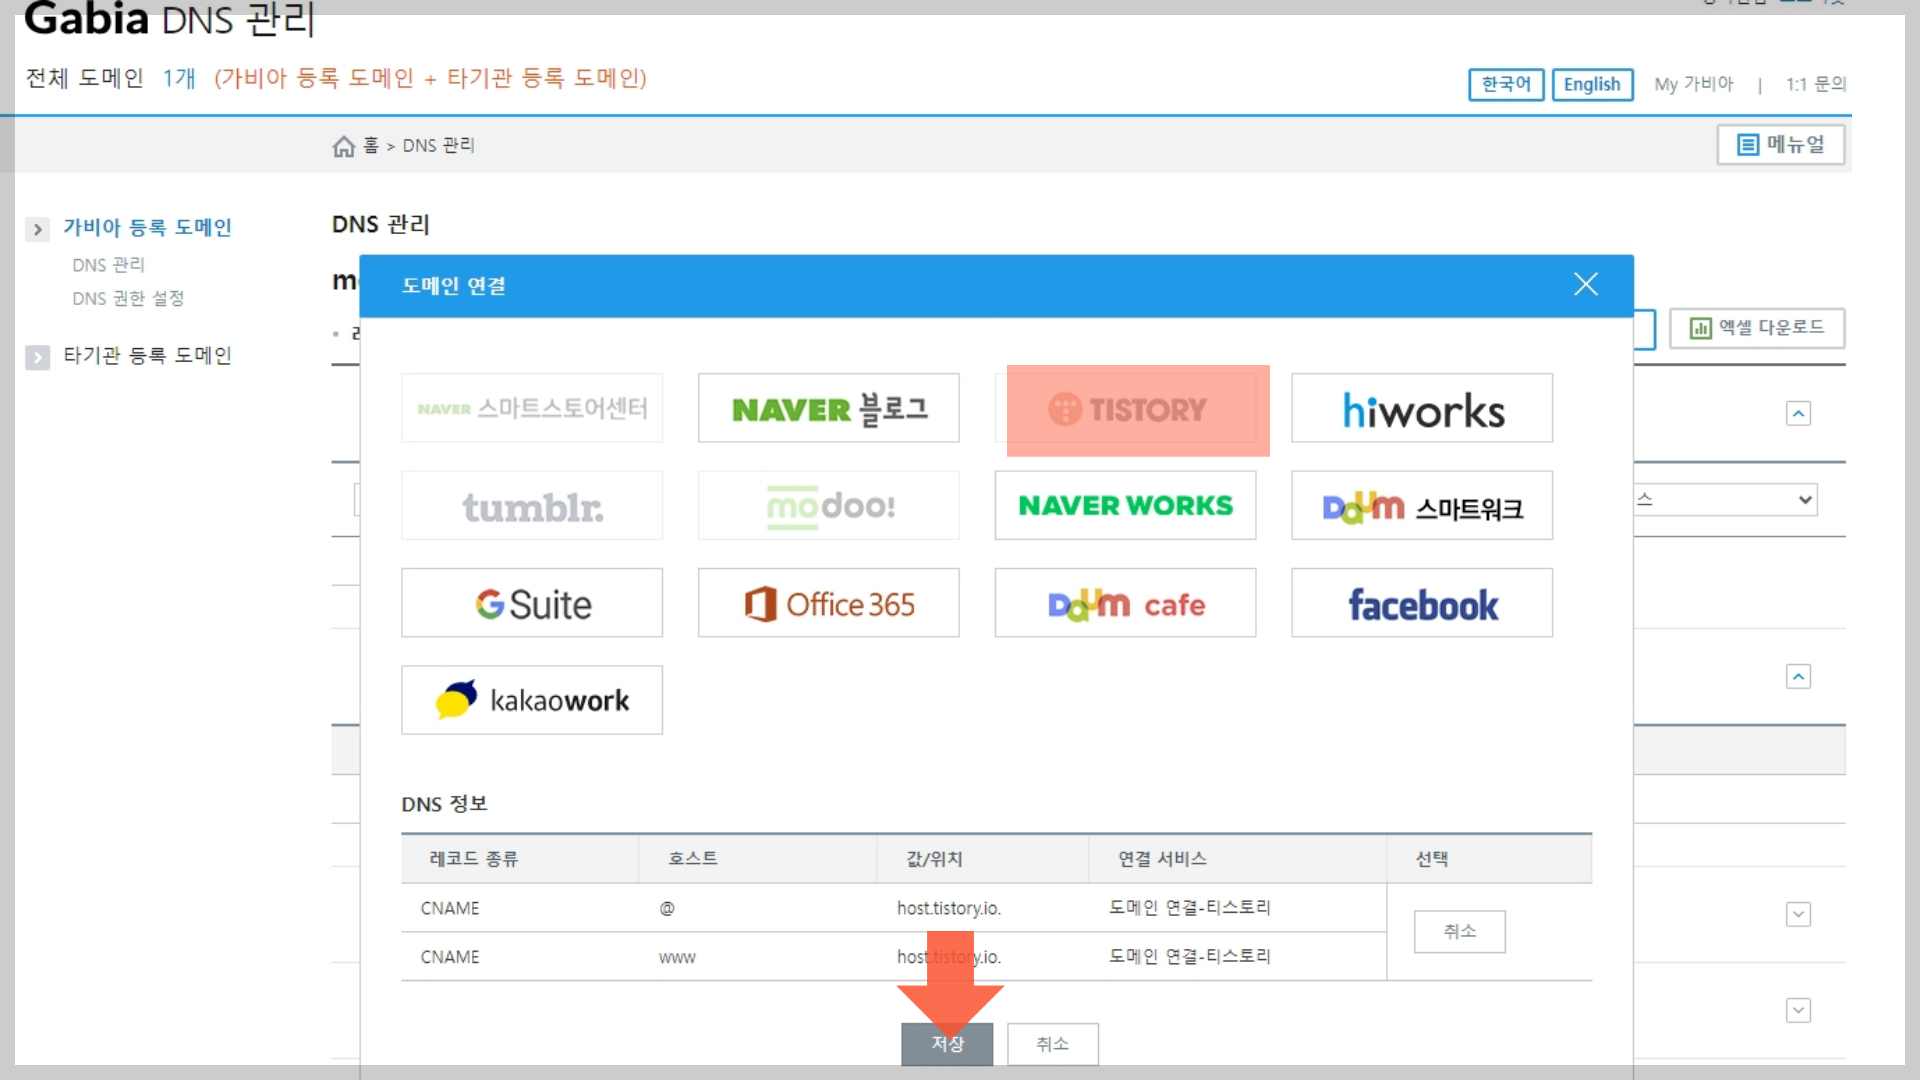Open DNS 관리 sidebar menu item
Screen dimensions: 1920x1080
[x=108, y=265]
